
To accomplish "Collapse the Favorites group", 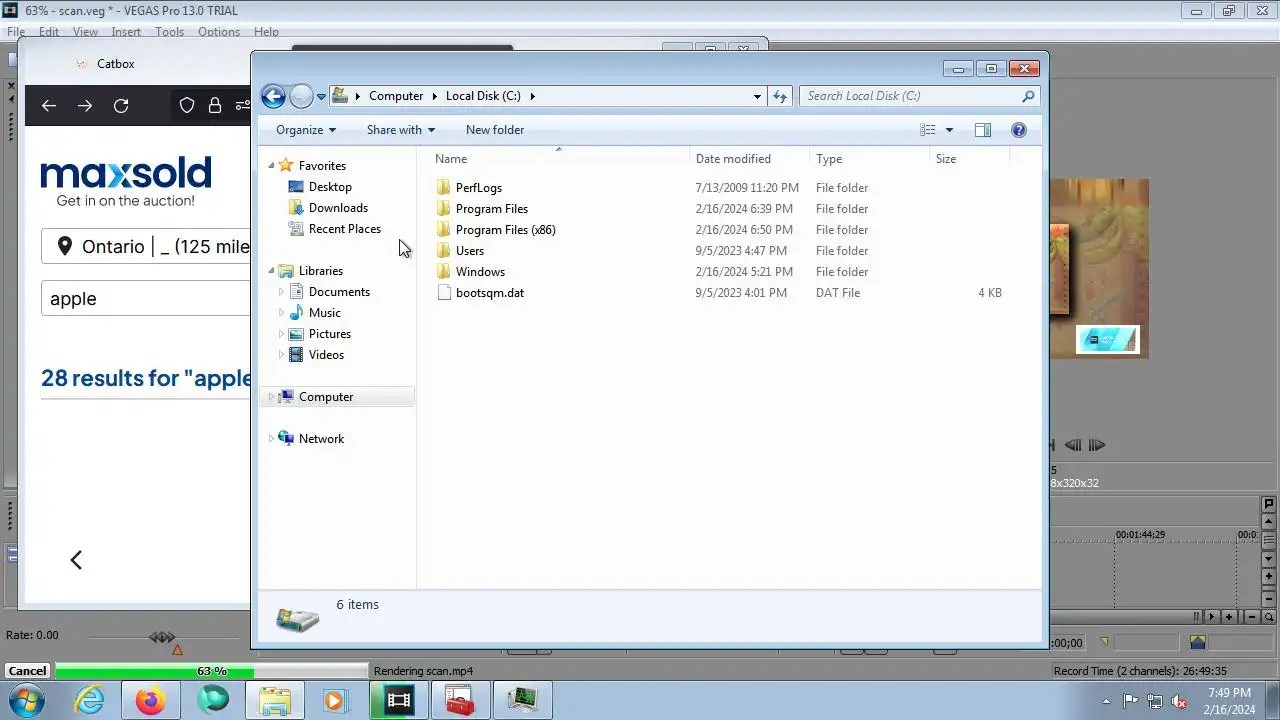I will [x=271, y=166].
